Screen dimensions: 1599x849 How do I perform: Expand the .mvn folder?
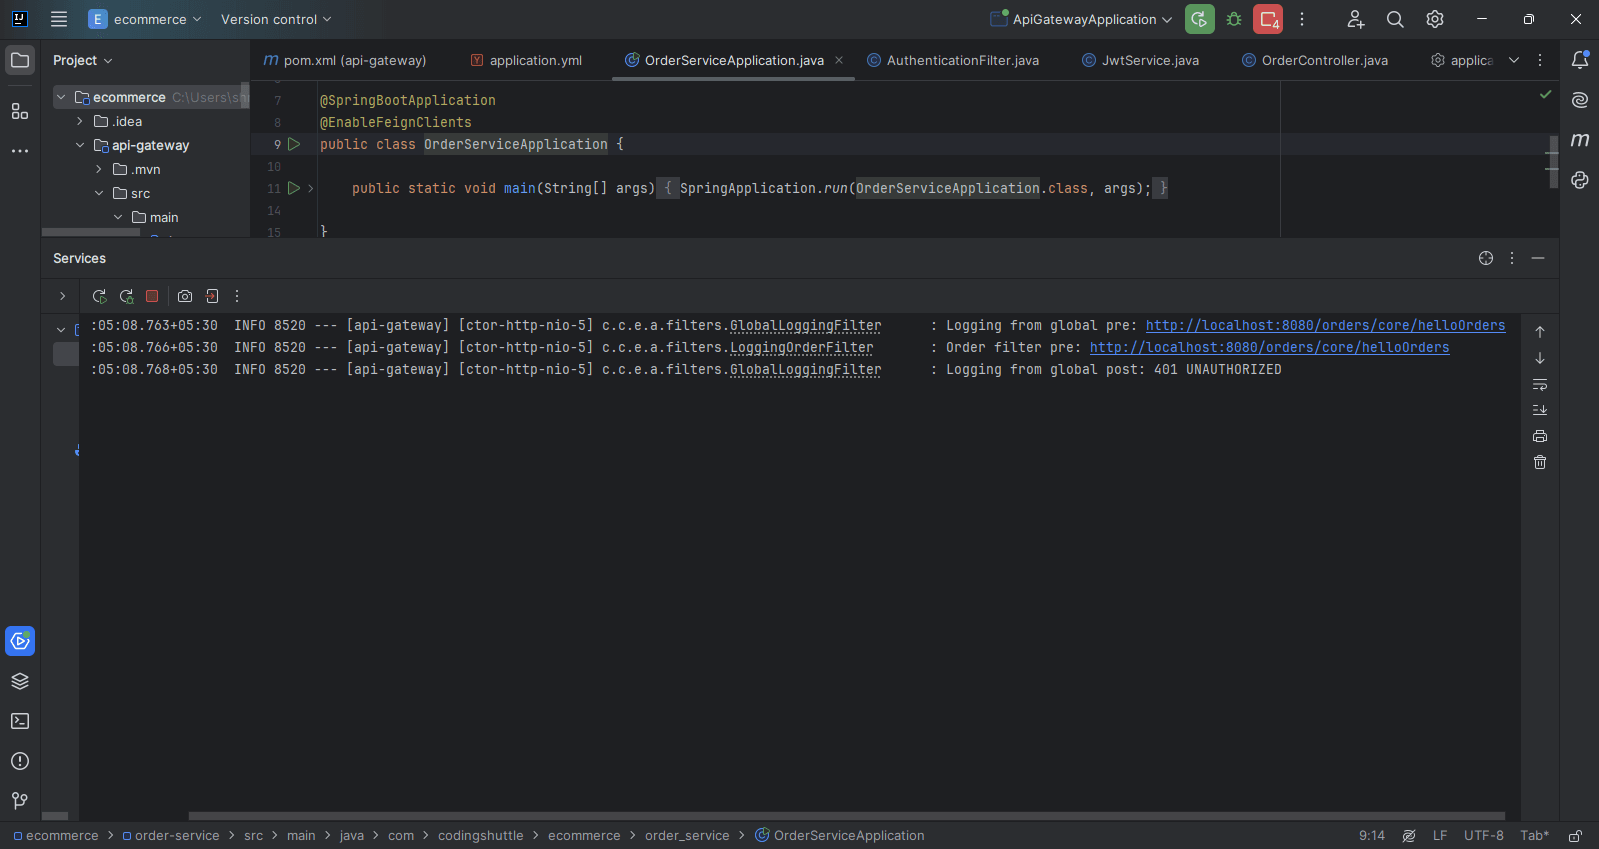(x=99, y=169)
